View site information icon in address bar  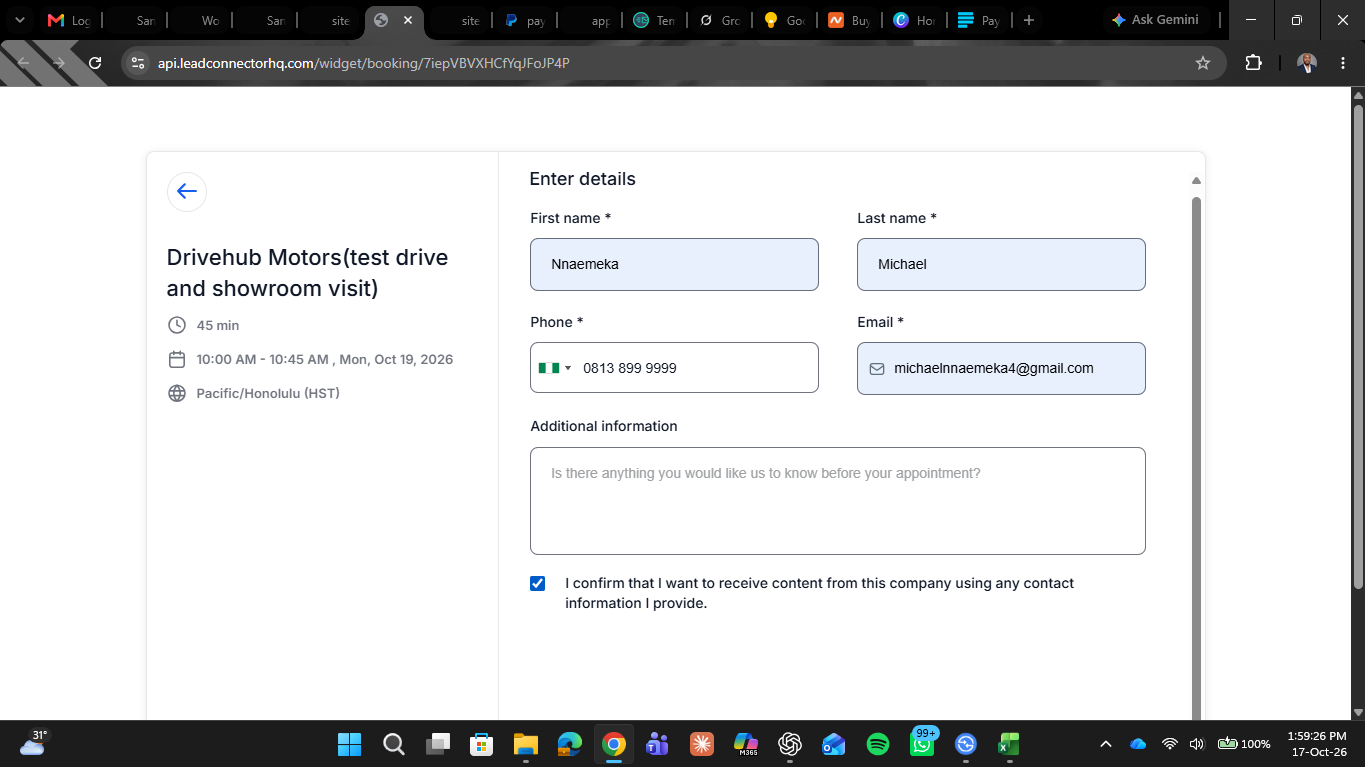click(139, 63)
